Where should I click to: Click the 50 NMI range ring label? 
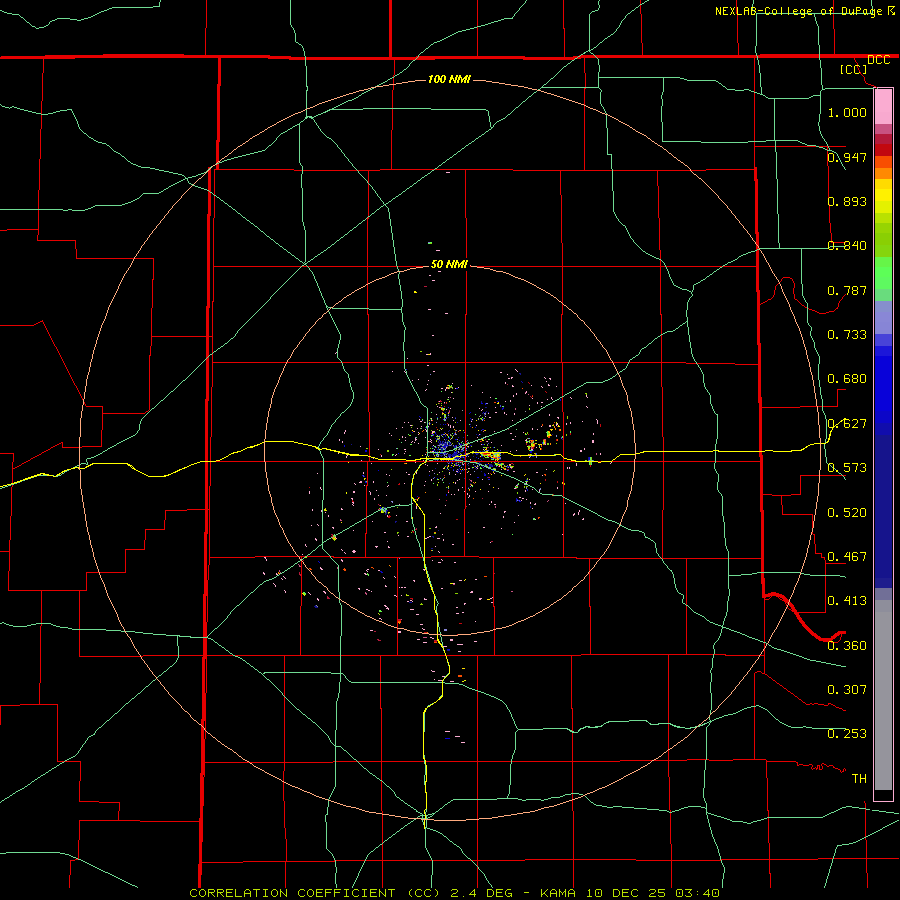point(449,265)
